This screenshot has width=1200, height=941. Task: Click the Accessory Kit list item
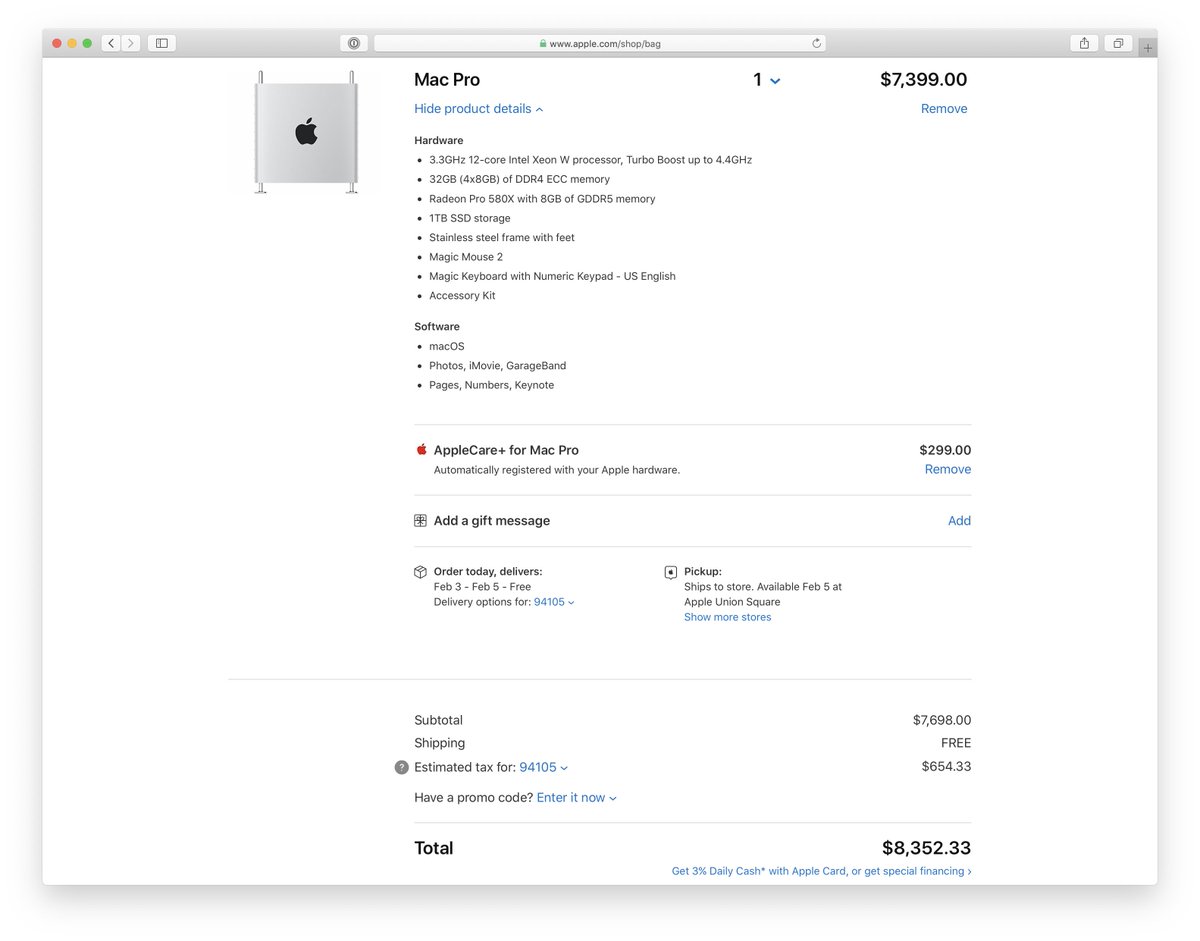click(x=462, y=296)
